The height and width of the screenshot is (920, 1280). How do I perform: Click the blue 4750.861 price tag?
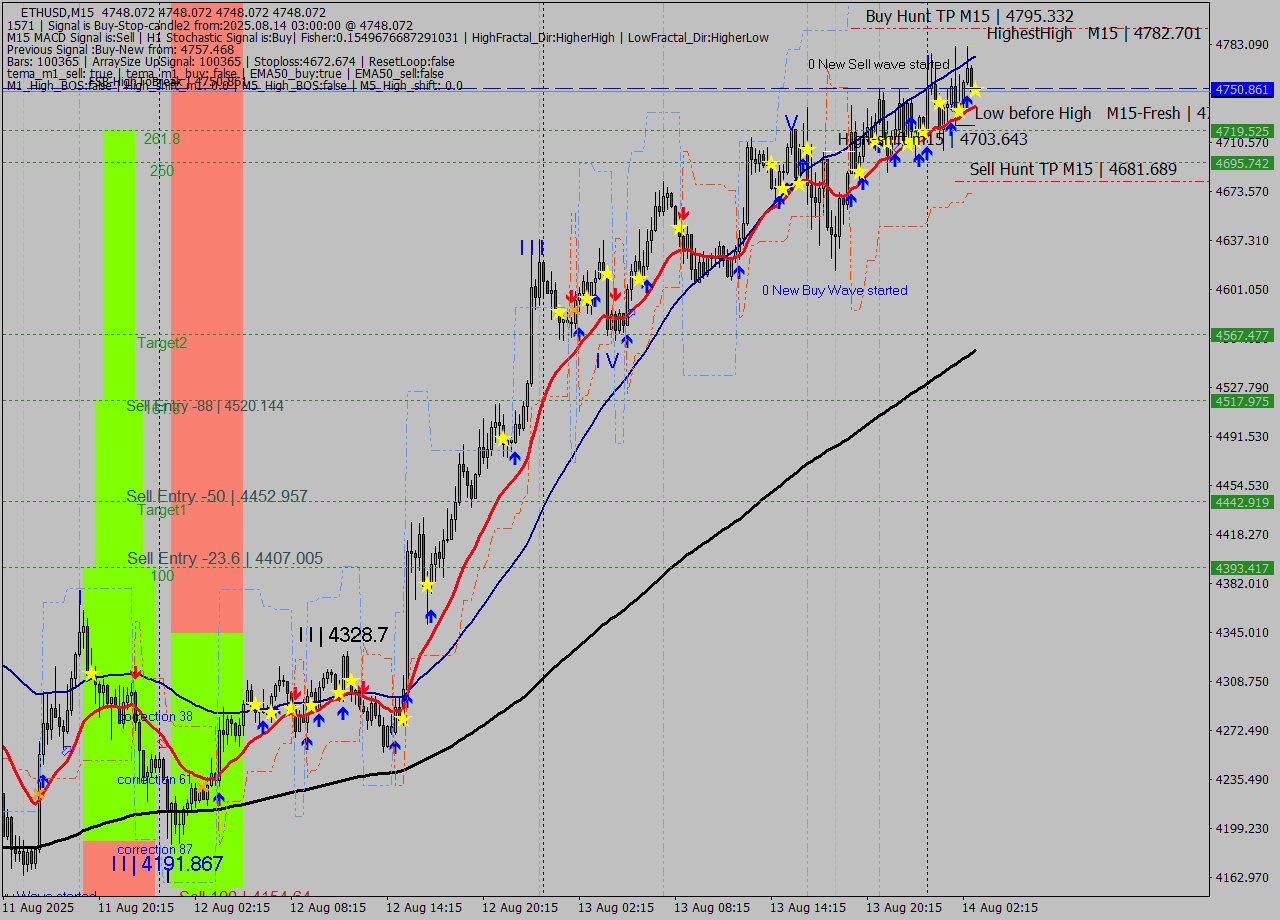[x=1241, y=90]
